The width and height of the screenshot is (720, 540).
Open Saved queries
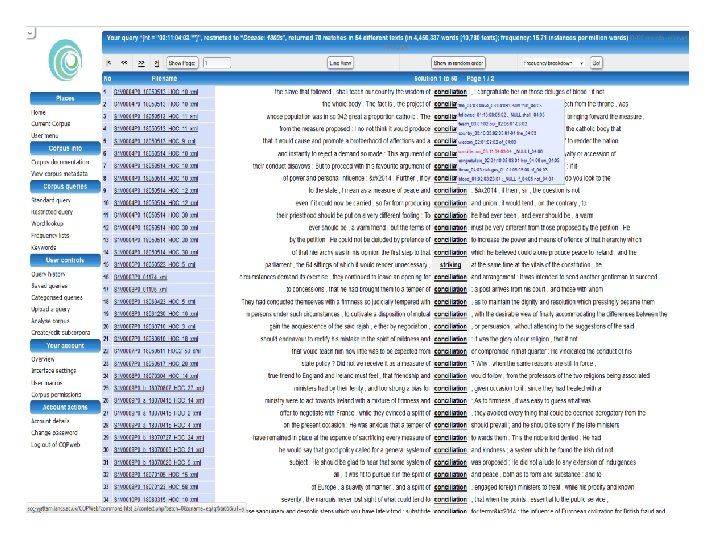[49, 286]
